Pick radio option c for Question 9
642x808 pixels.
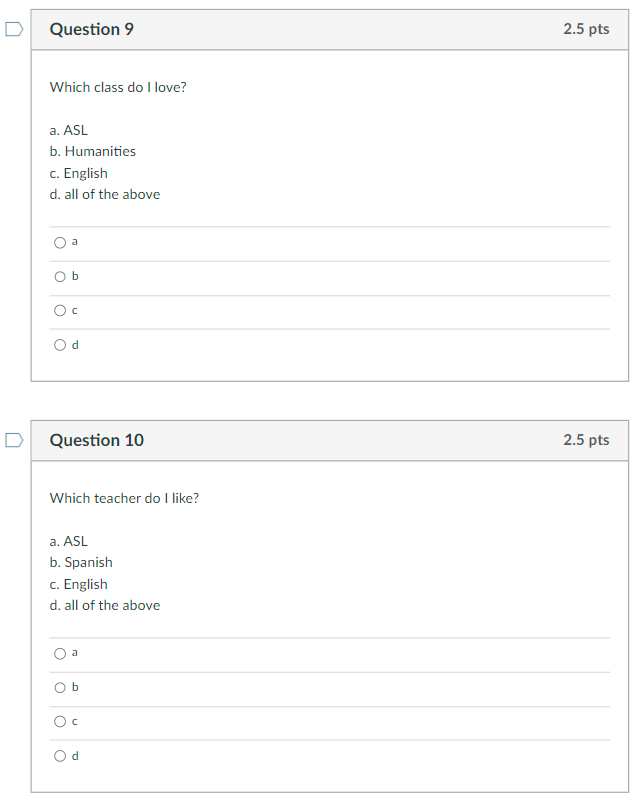point(61,311)
